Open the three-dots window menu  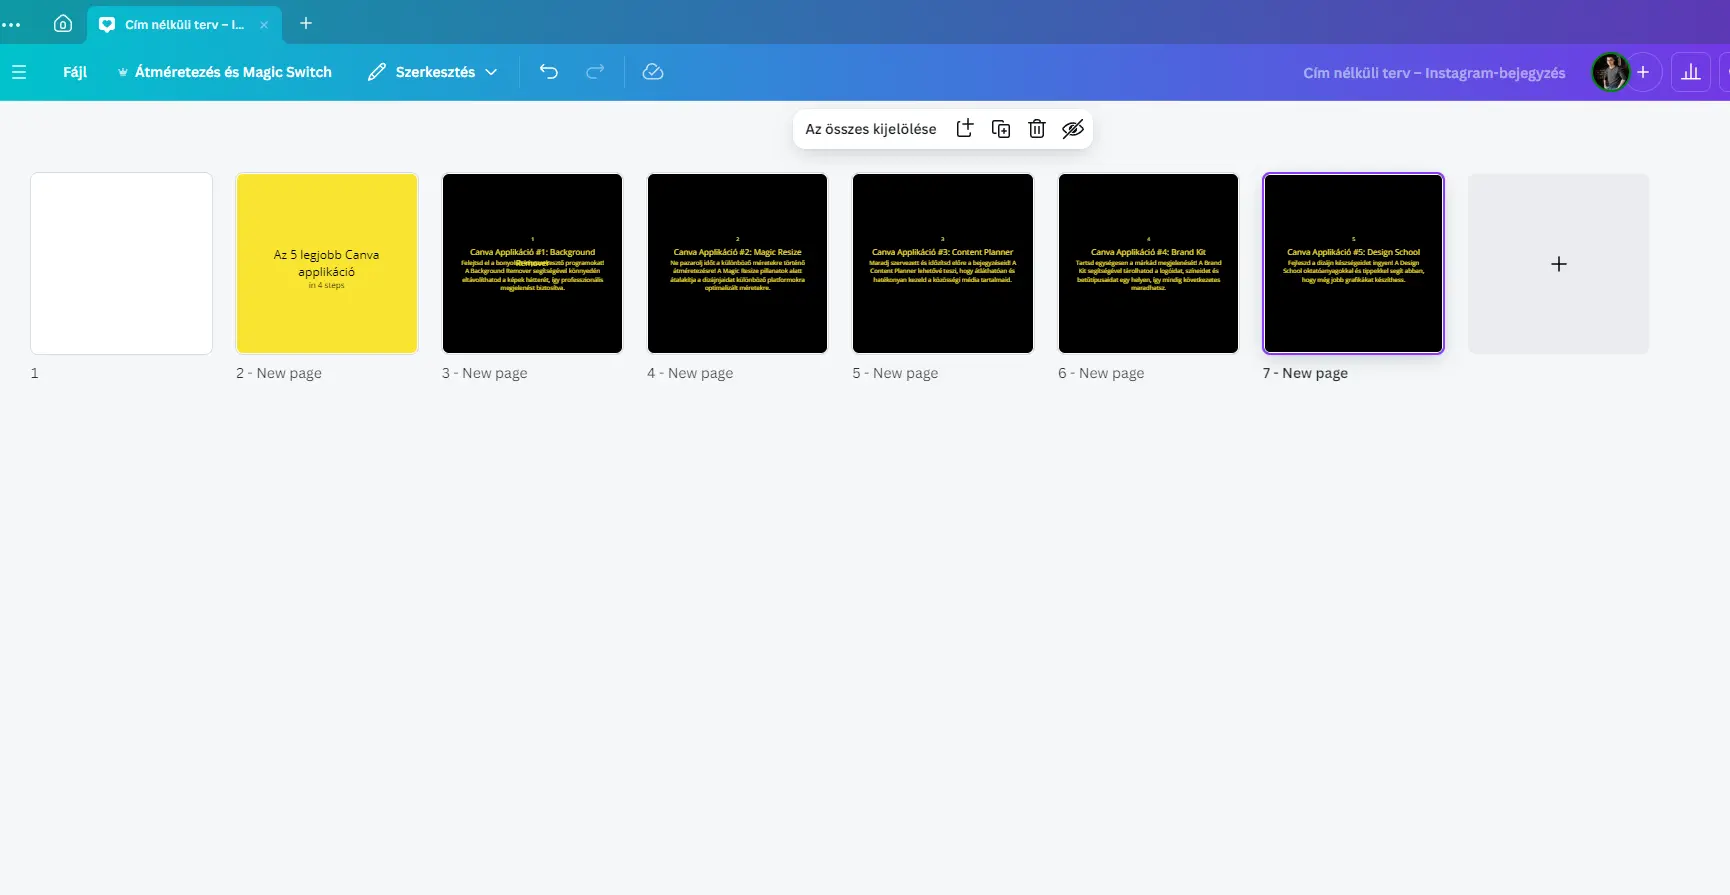[x=11, y=24]
